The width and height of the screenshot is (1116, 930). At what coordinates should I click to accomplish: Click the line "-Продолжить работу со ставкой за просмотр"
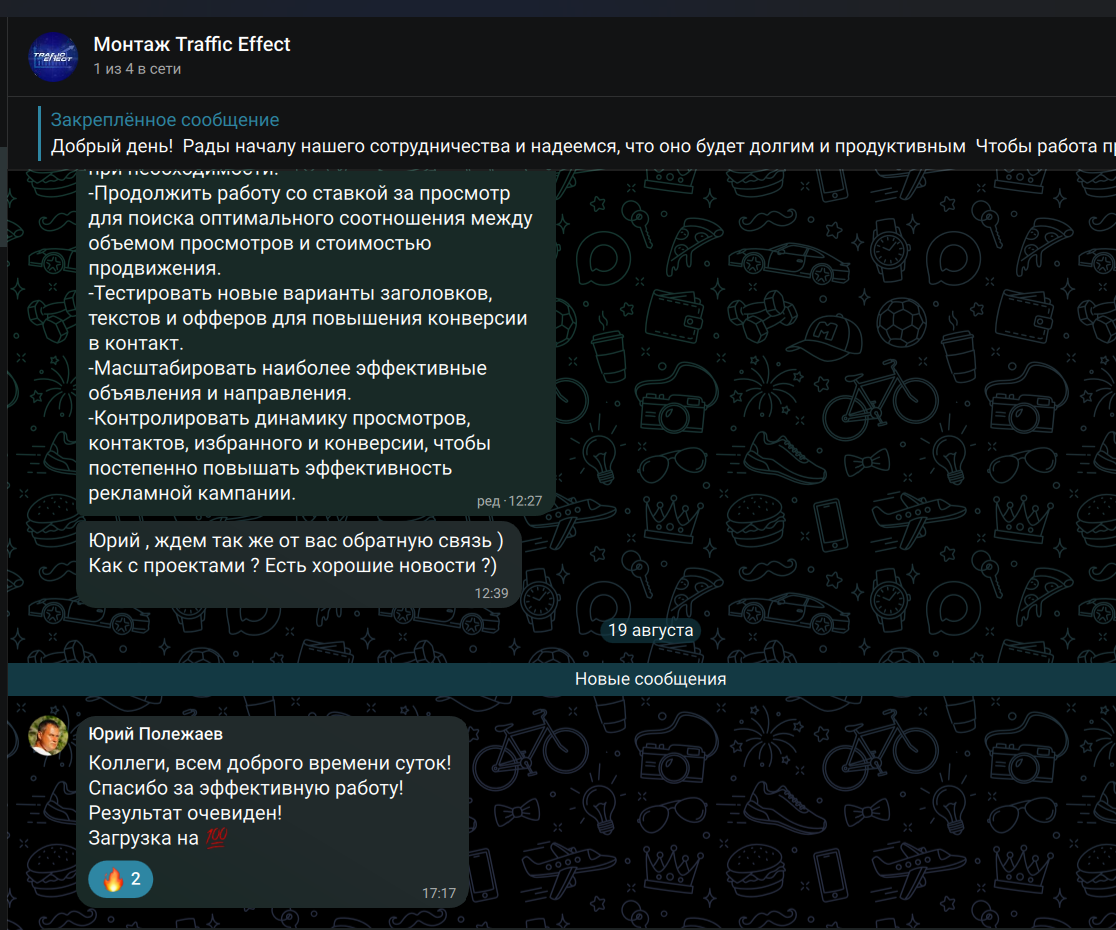pos(300,194)
